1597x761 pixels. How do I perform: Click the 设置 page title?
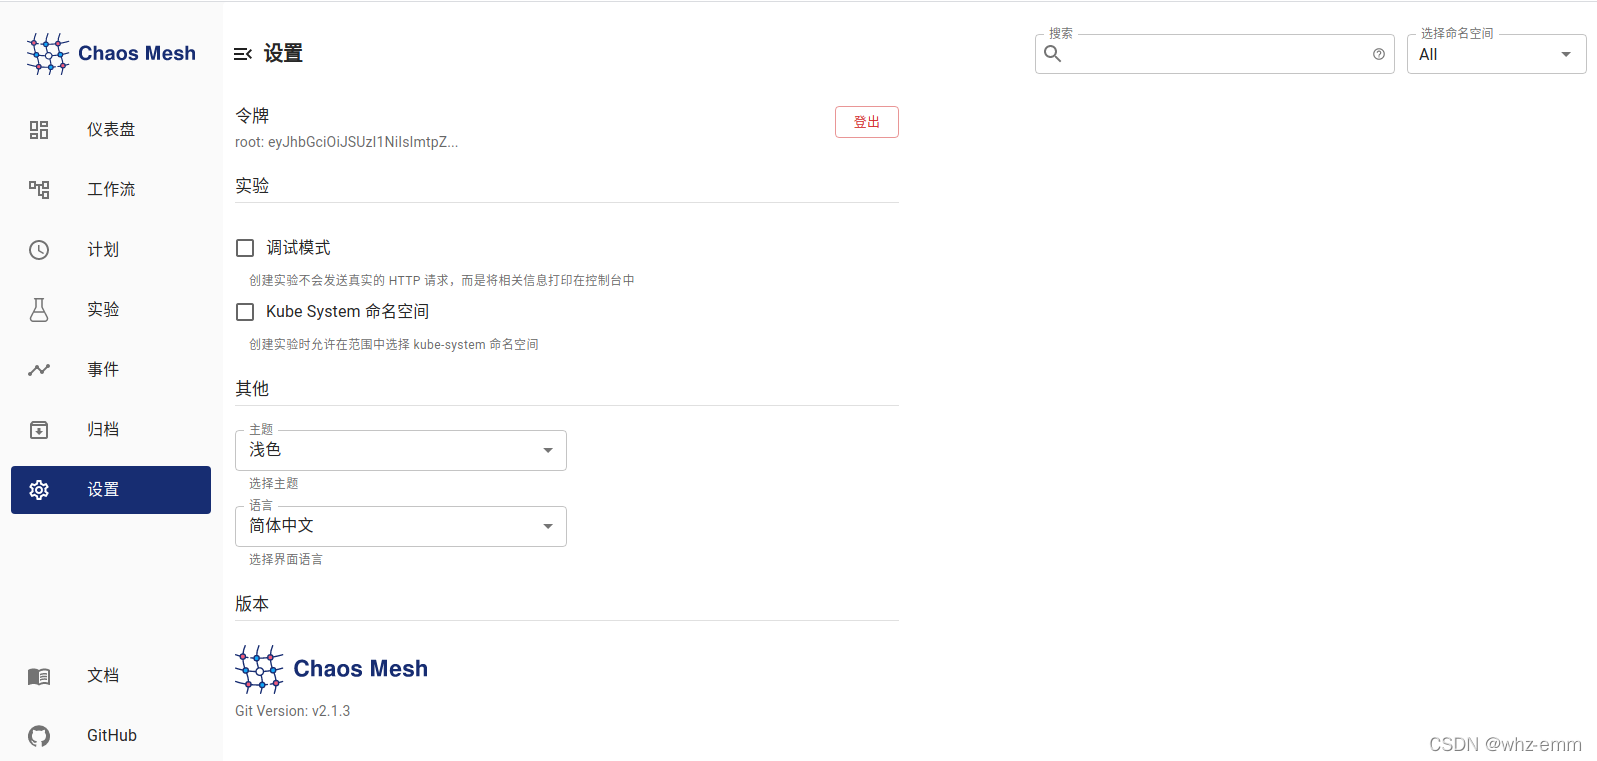click(283, 54)
